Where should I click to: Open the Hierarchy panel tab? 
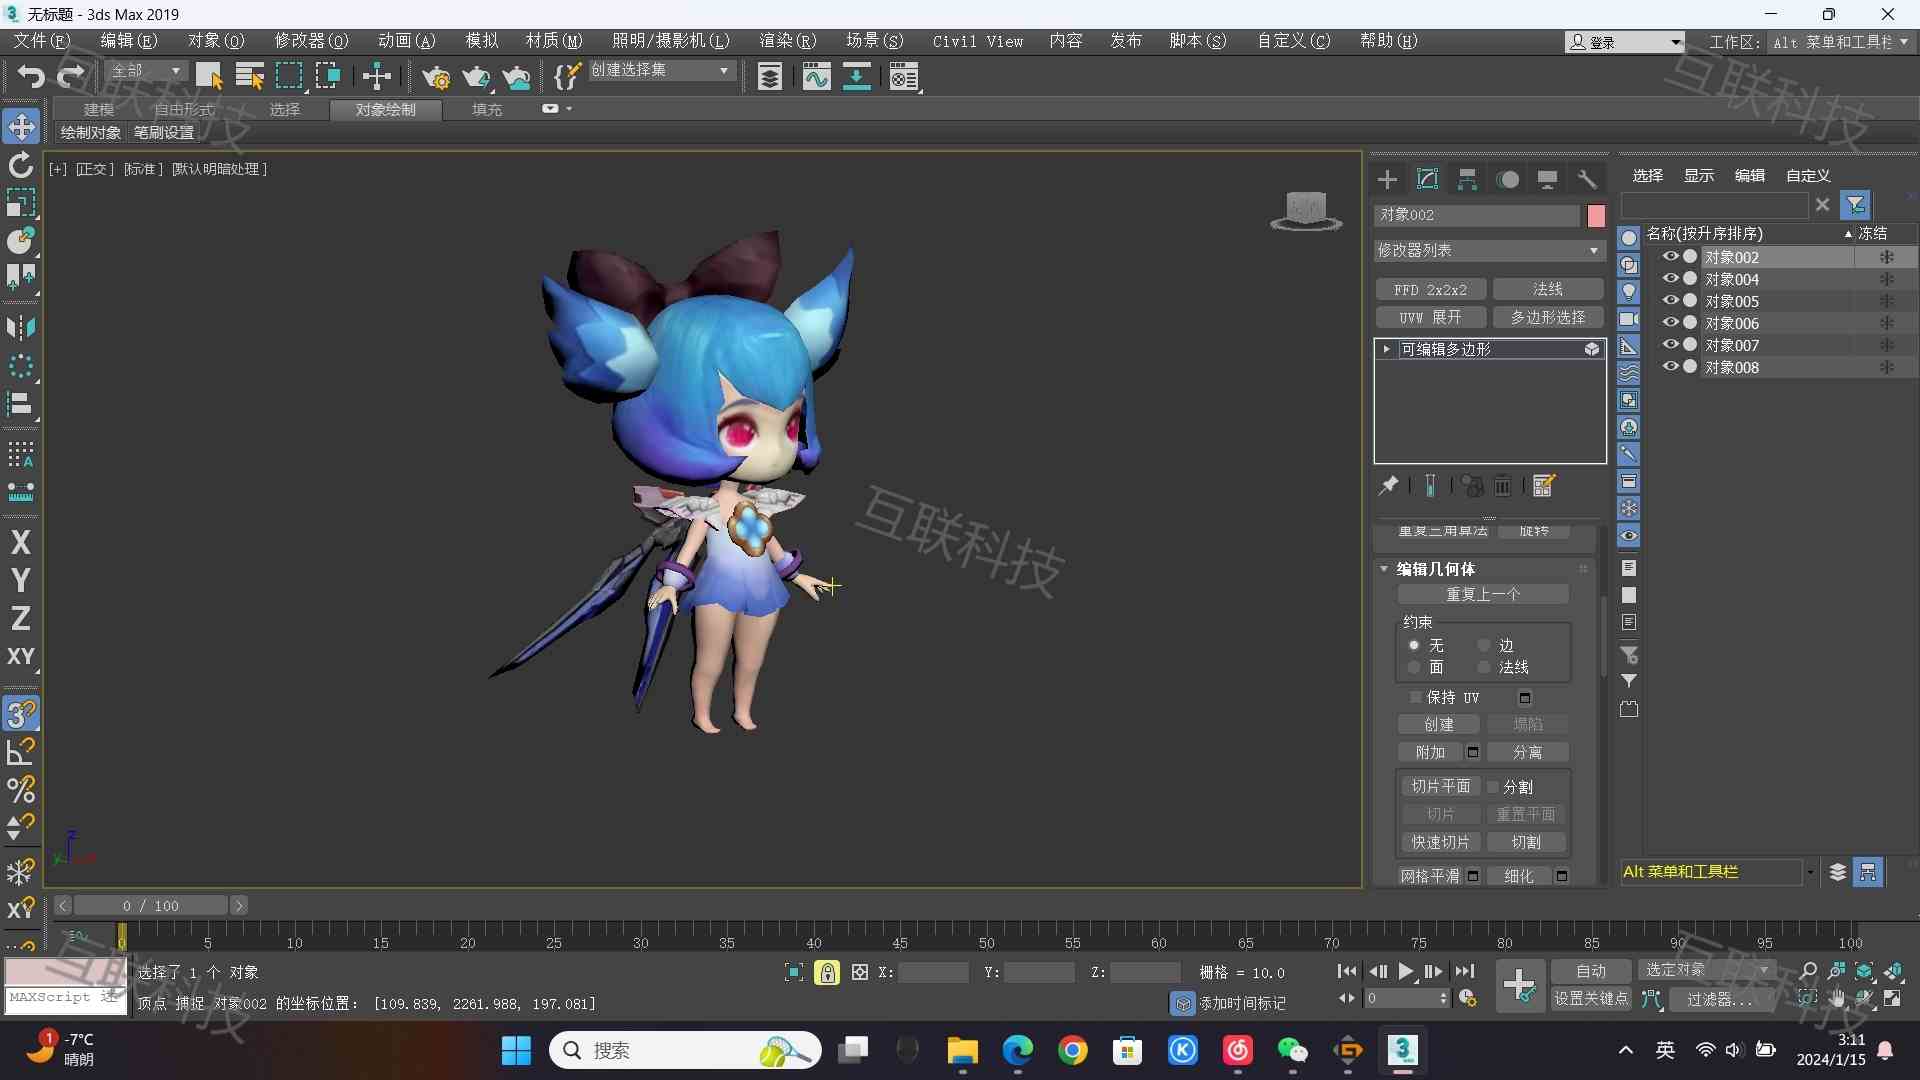[1467, 179]
